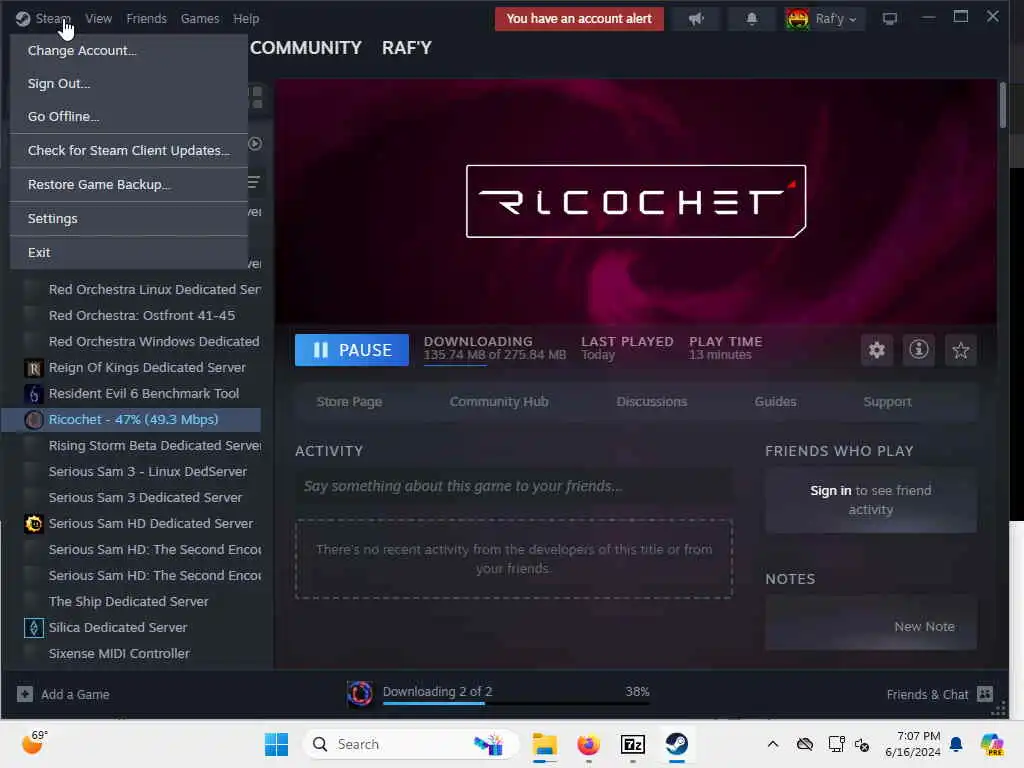Click Add a Game
The image size is (1024, 768).
tap(63, 694)
